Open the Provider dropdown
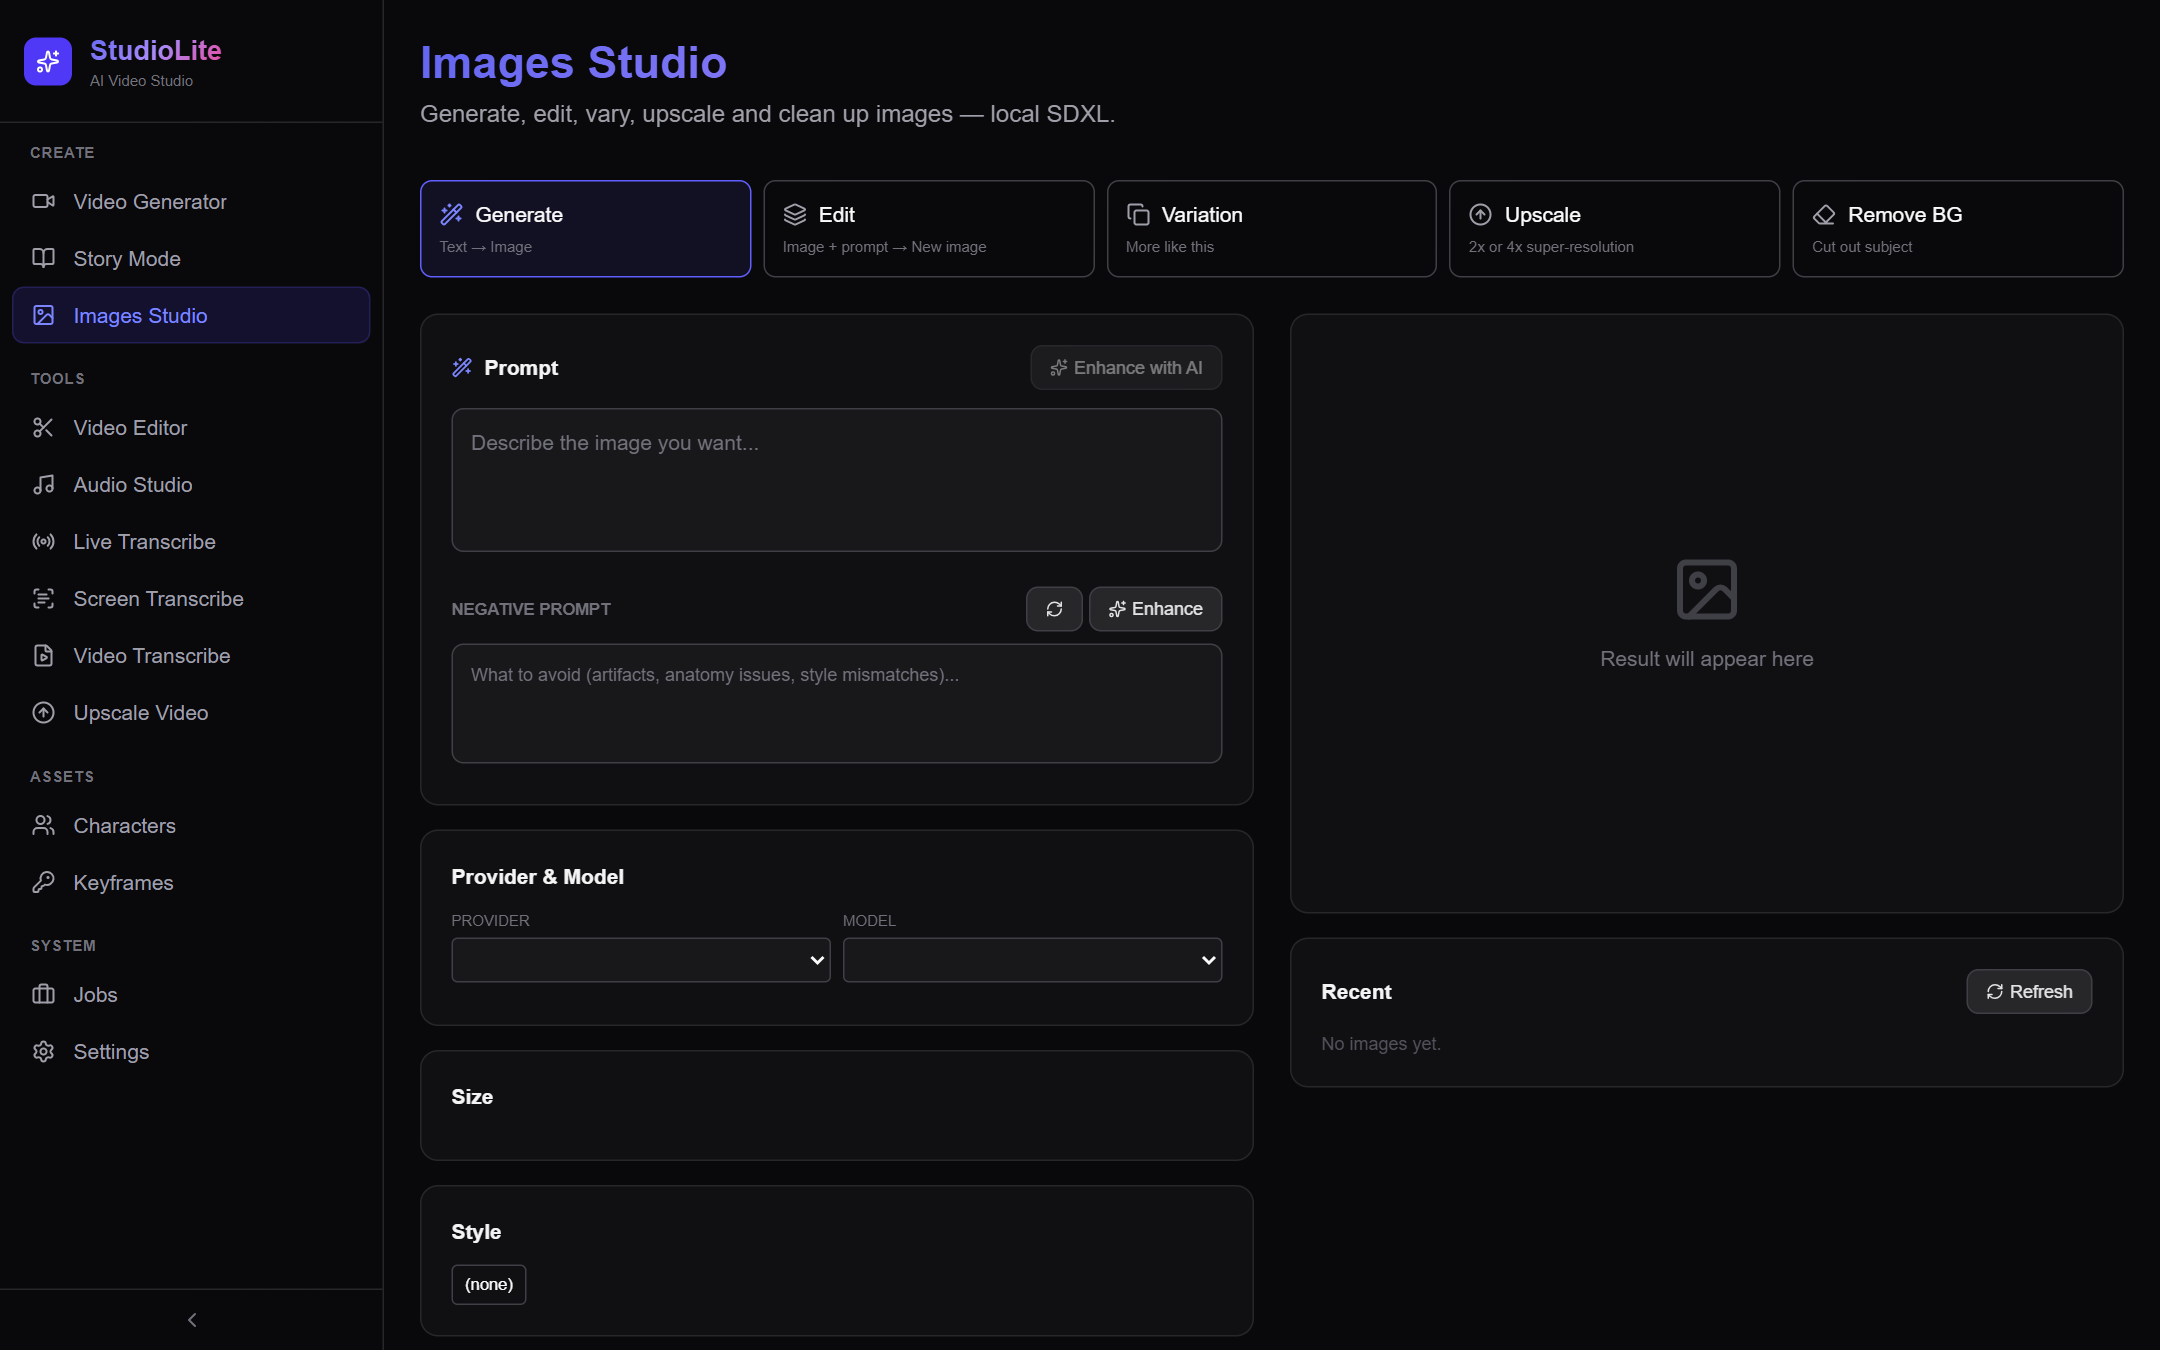Image resolution: width=2160 pixels, height=1350 pixels. pos(641,960)
